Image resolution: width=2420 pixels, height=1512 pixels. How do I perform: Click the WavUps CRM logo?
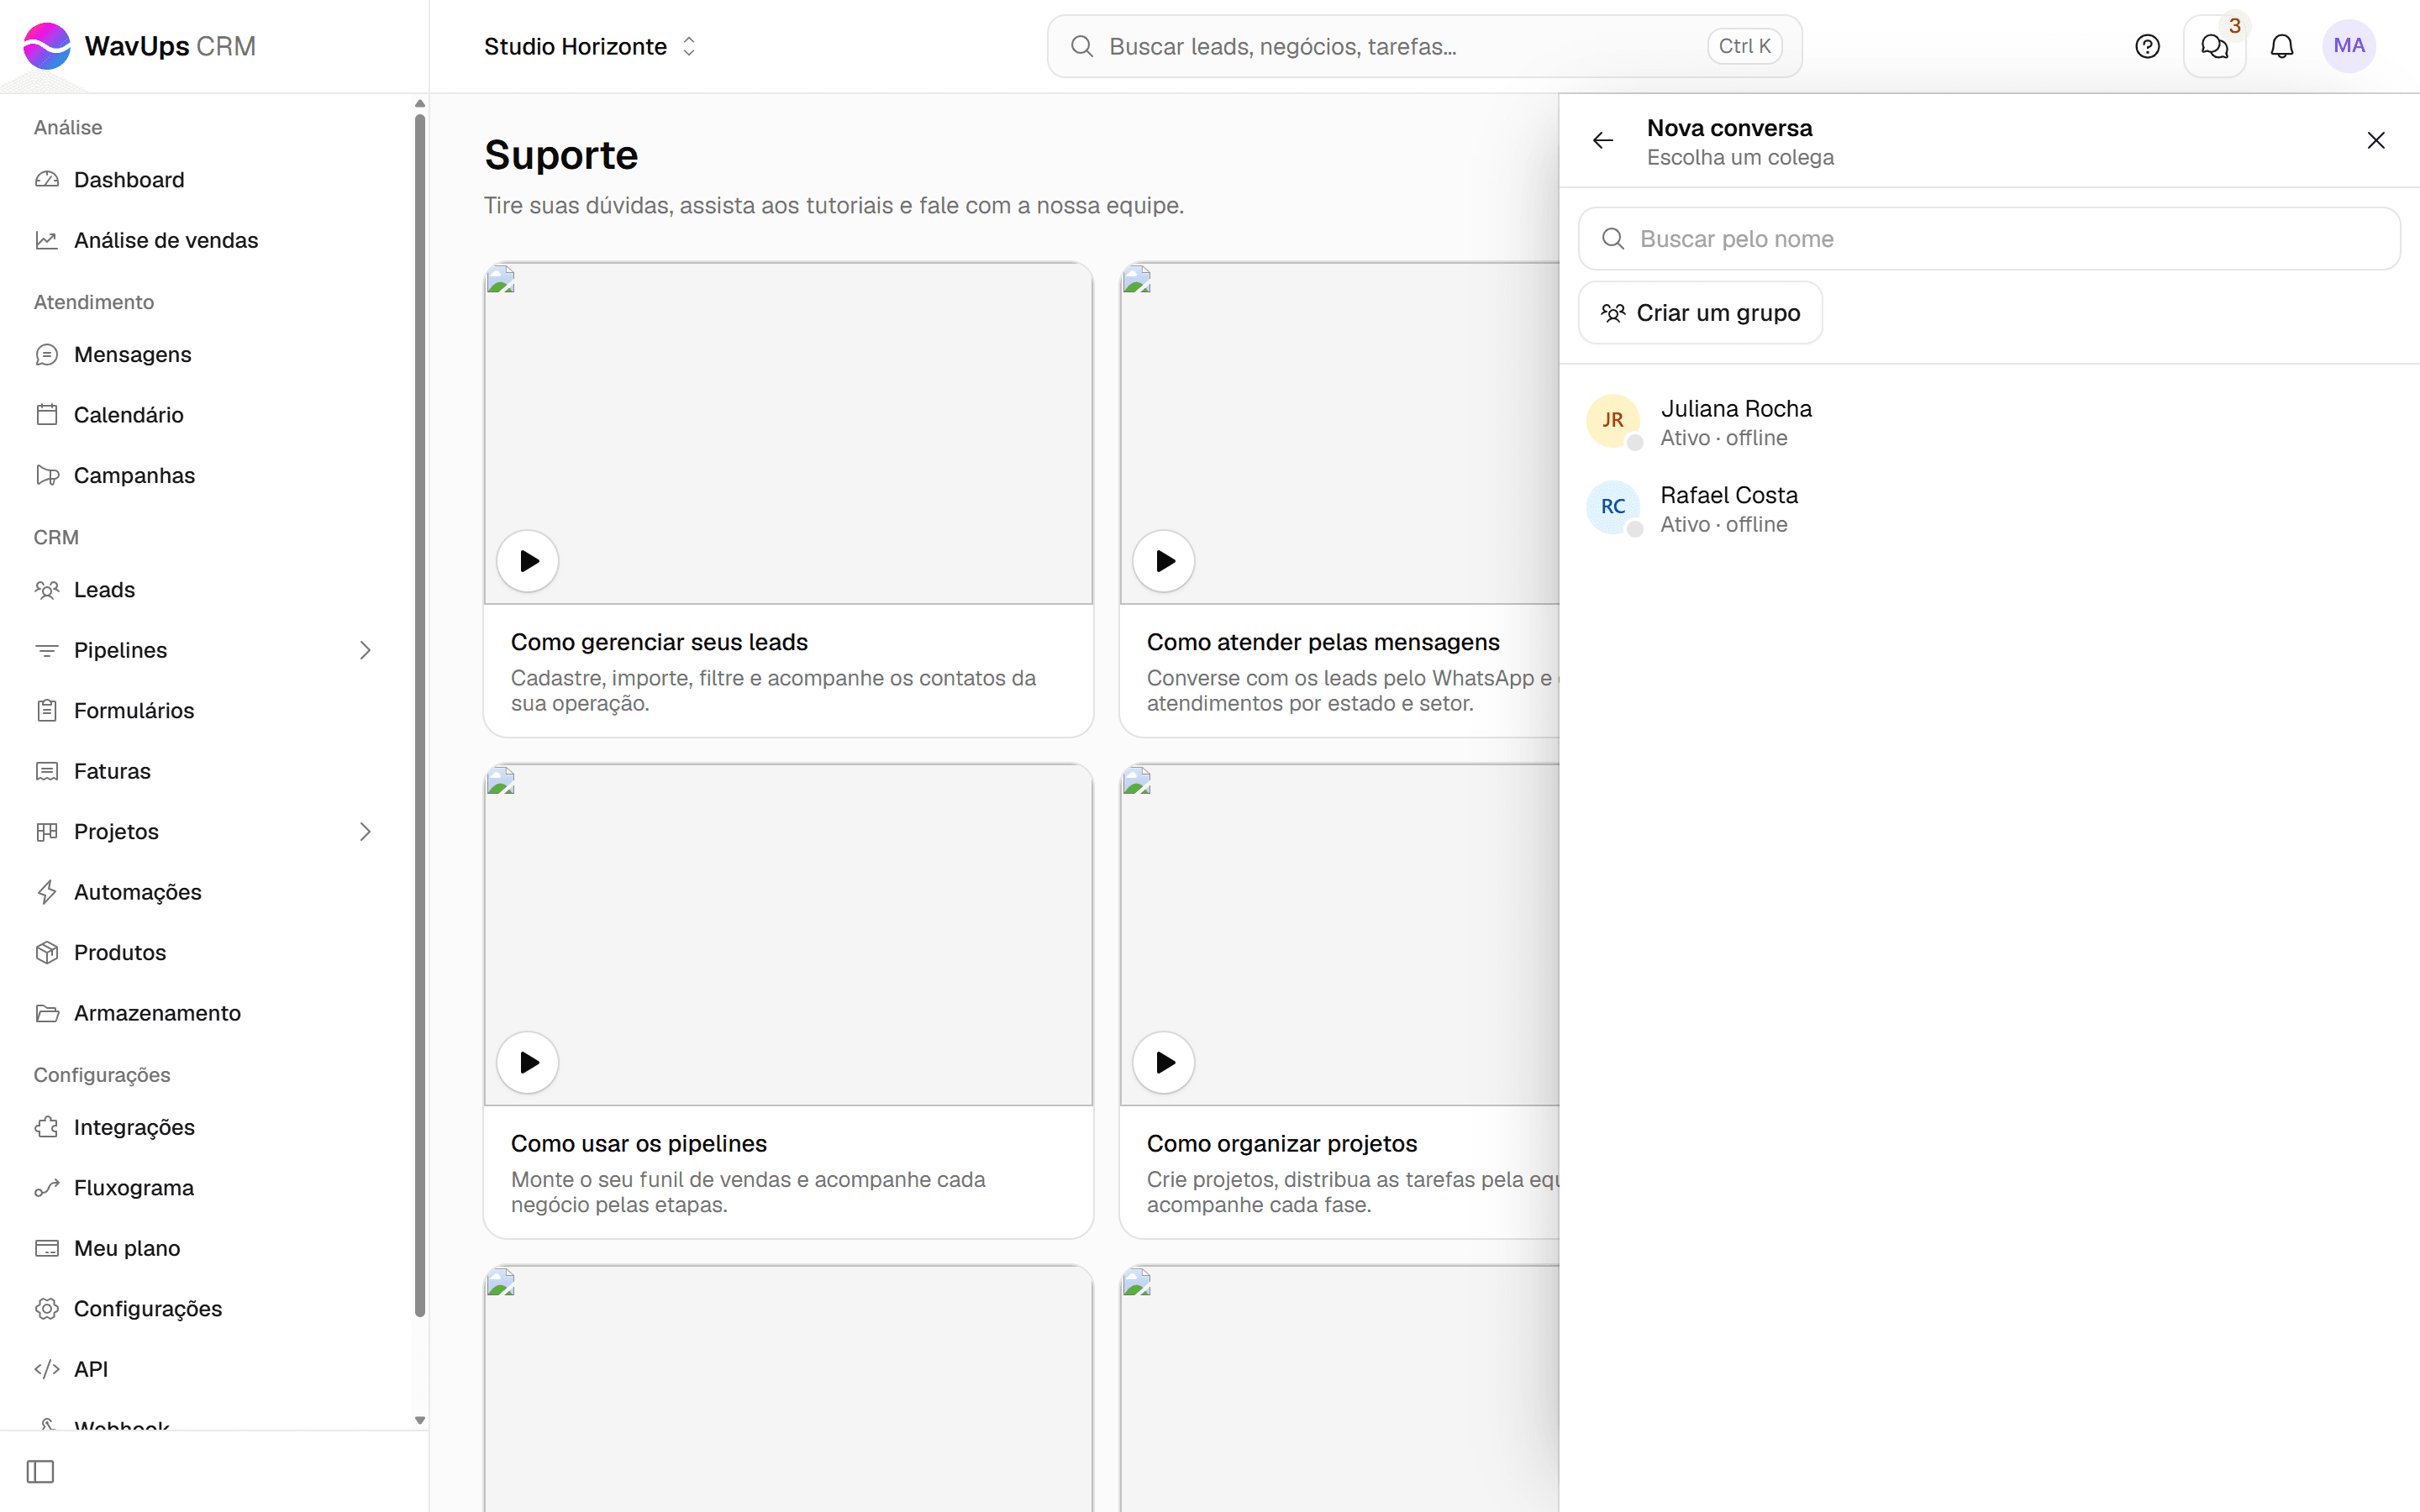[x=140, y=46]
